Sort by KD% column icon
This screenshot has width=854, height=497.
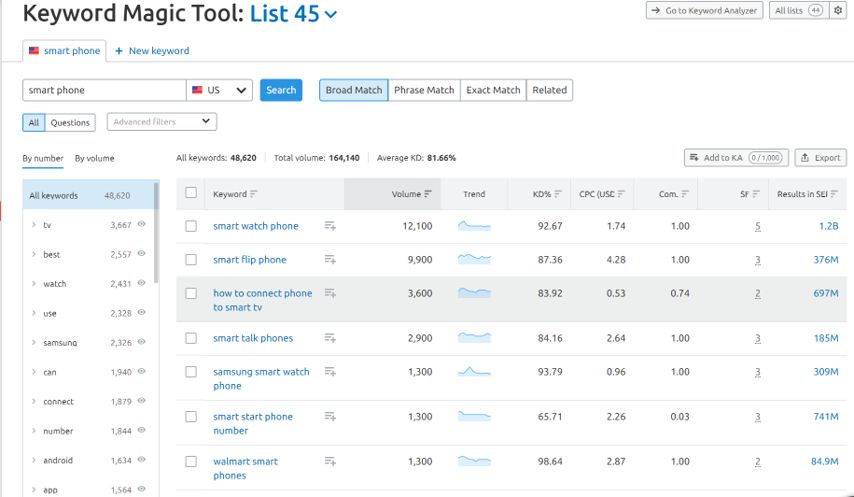[557, 194]
